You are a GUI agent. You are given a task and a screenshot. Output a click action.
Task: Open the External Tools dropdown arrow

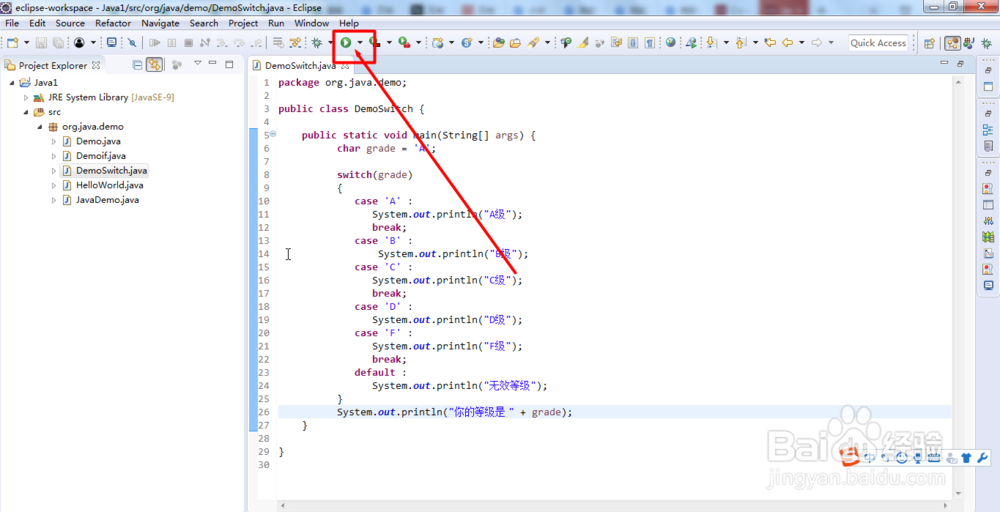coord(418,43)
